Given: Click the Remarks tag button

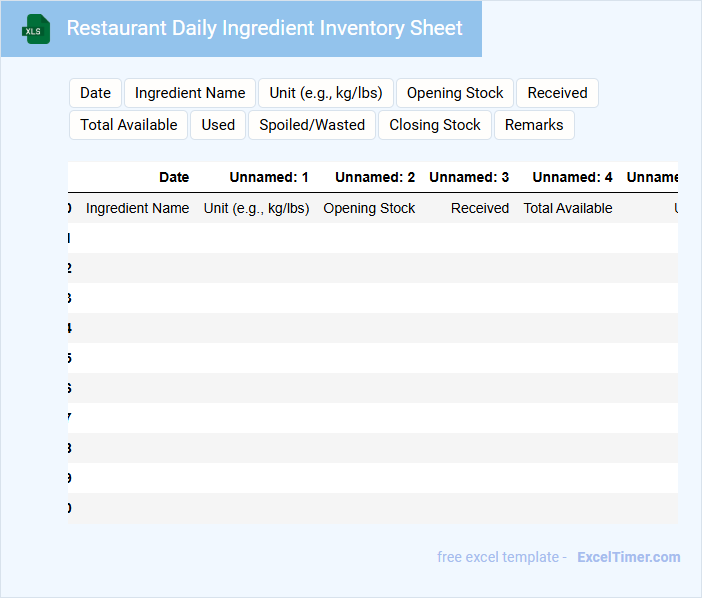Looking at the screenshot, I should tap(534, 125).
